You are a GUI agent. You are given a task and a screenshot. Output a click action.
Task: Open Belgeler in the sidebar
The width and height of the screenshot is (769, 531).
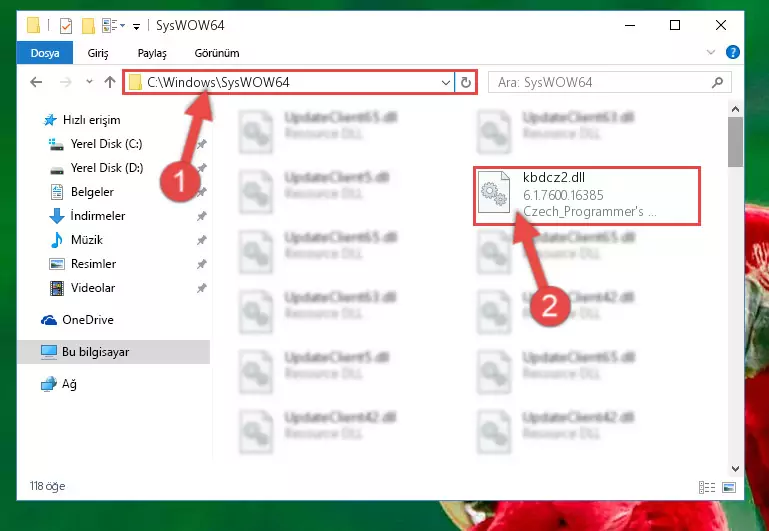pyautogui.click(x=92, y=192)
